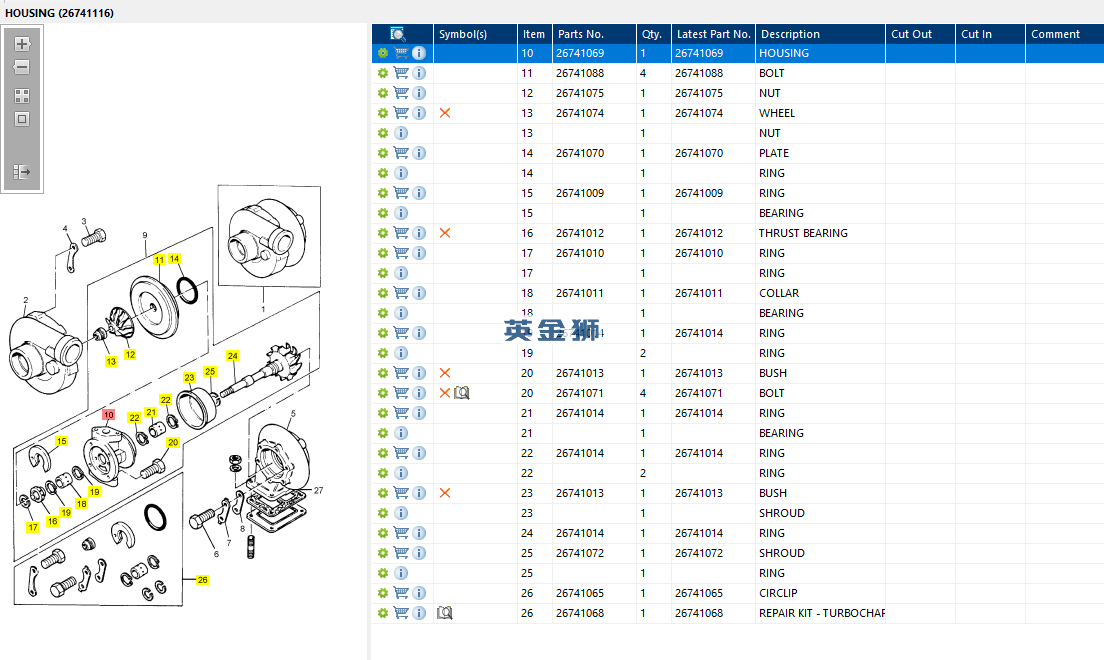Click the X symbol in WHEEL row

[x=445, y=113]
